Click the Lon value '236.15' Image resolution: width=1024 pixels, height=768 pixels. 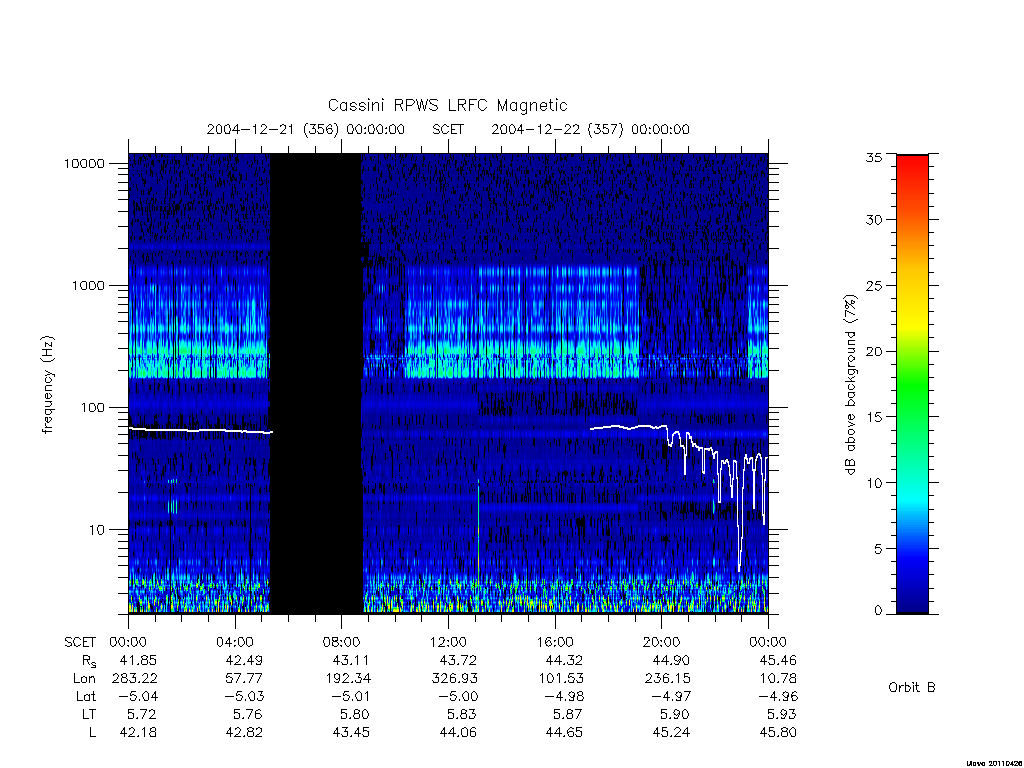point(667,679)
